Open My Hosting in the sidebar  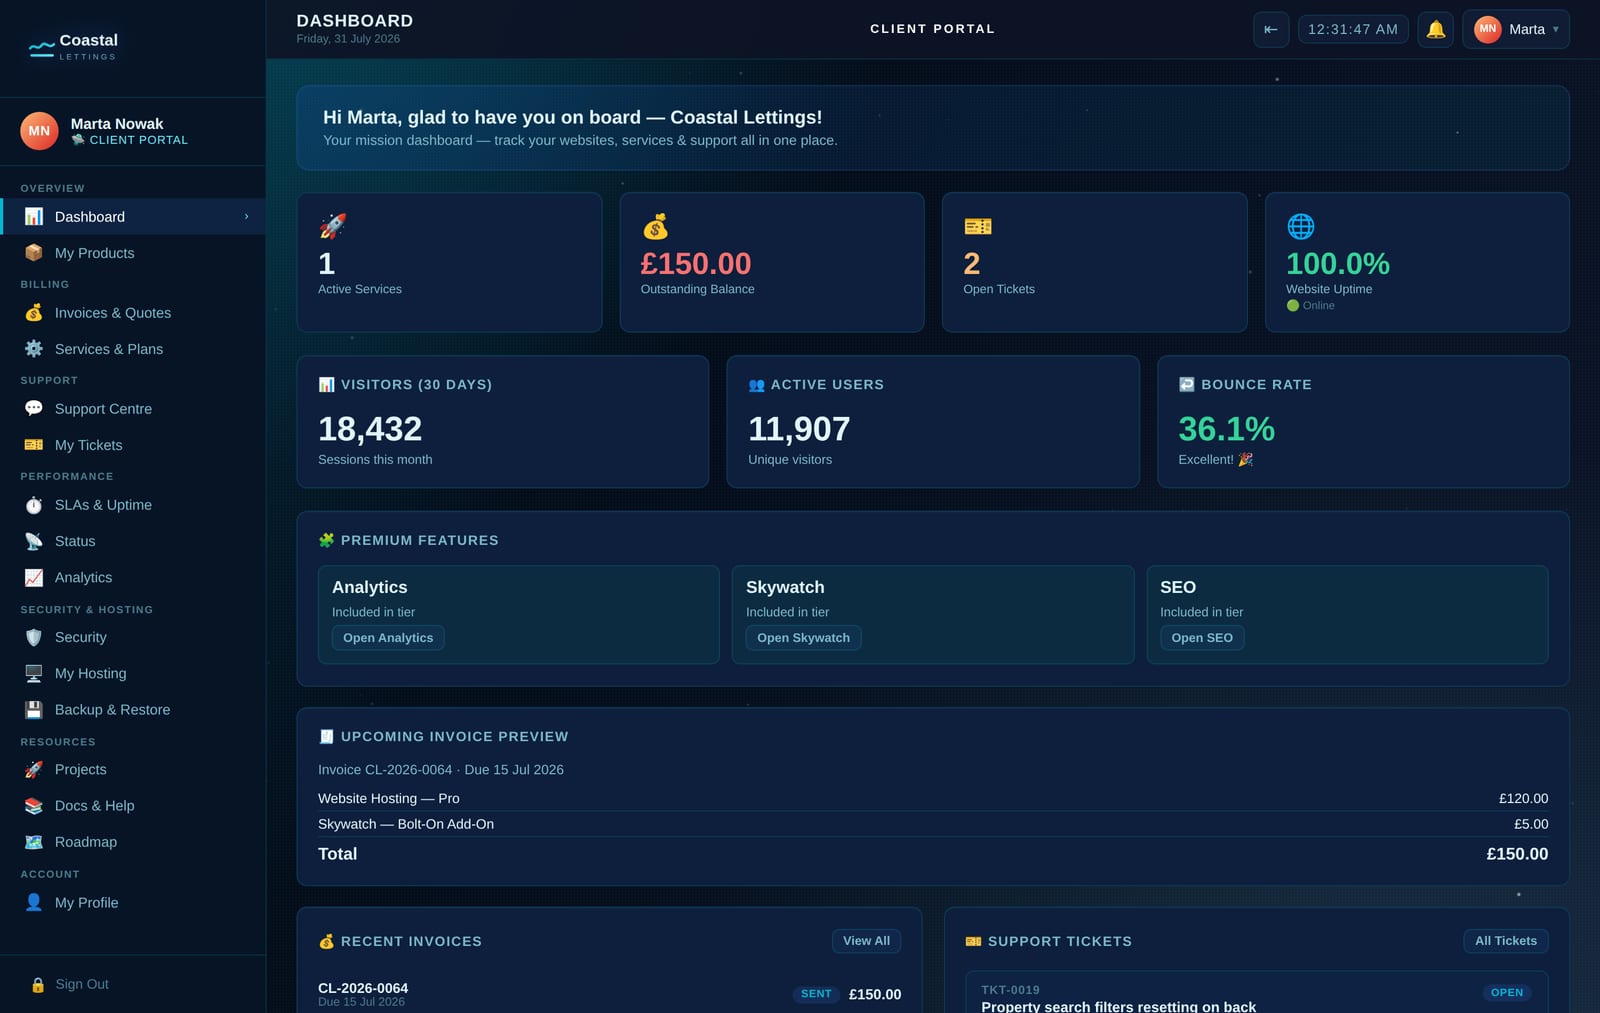[133, 674]
